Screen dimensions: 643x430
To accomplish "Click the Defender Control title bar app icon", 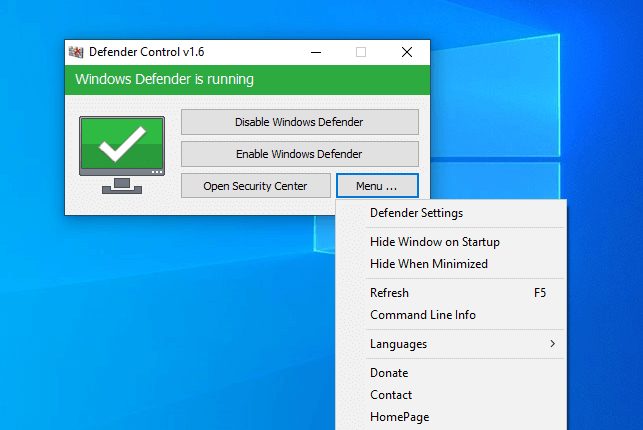I will click(x=76, y=52).
